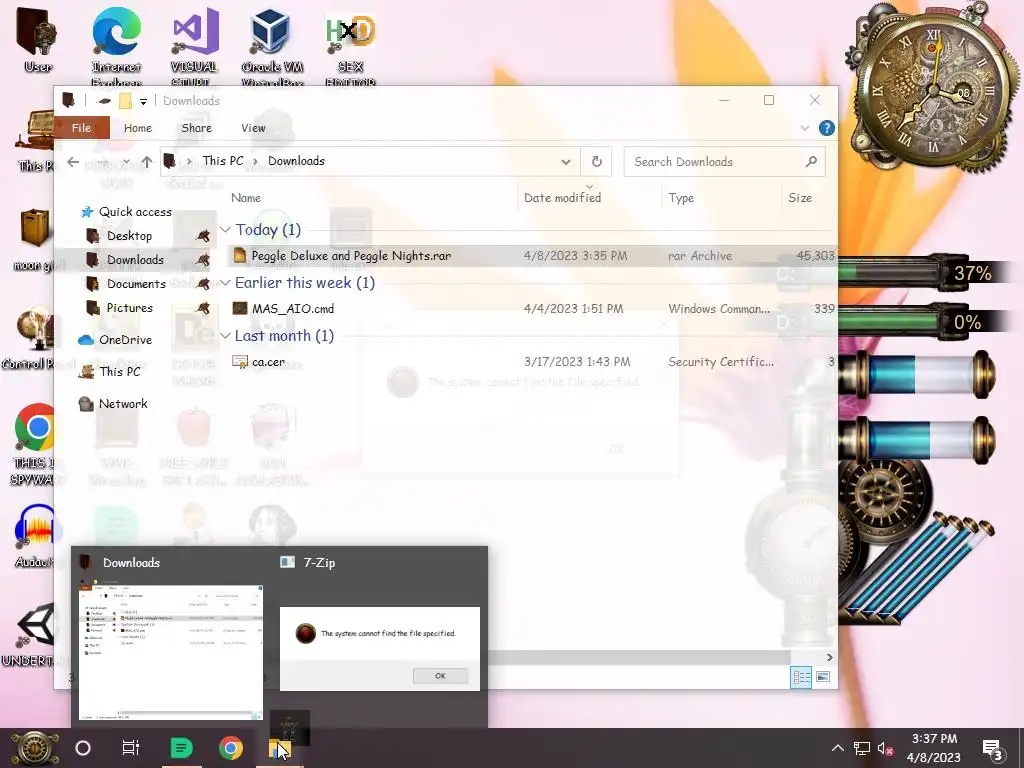Open the User folder desktop icon
The height and width of the screenshot is (768, 1024).
point(37,39)
